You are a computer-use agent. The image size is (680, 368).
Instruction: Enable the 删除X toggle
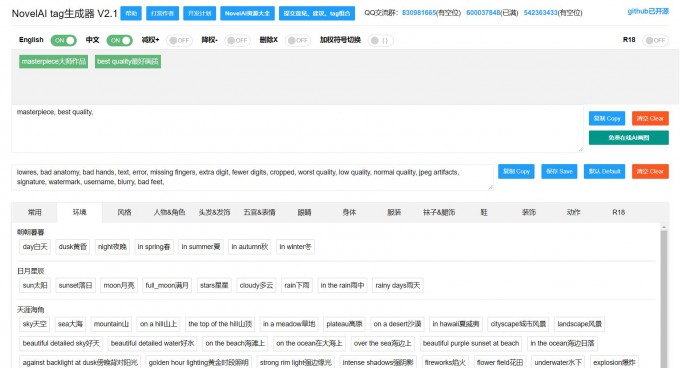298,40
